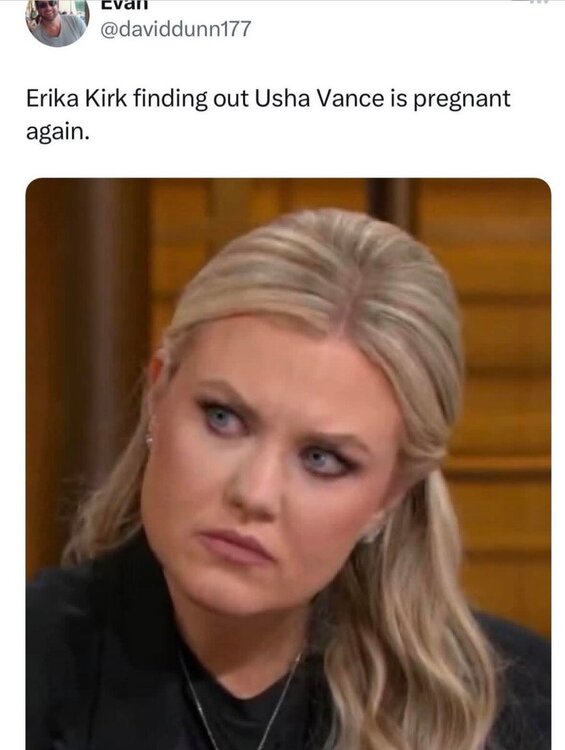
Task: Tap the necklace in the photo
Action: coord(239,698)
